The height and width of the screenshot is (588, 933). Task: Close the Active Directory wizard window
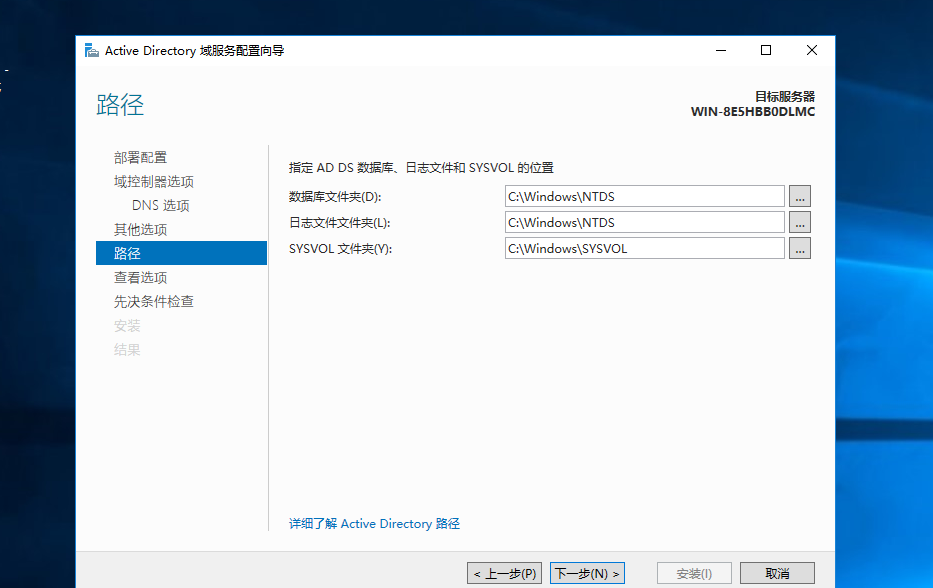(812, 51)
